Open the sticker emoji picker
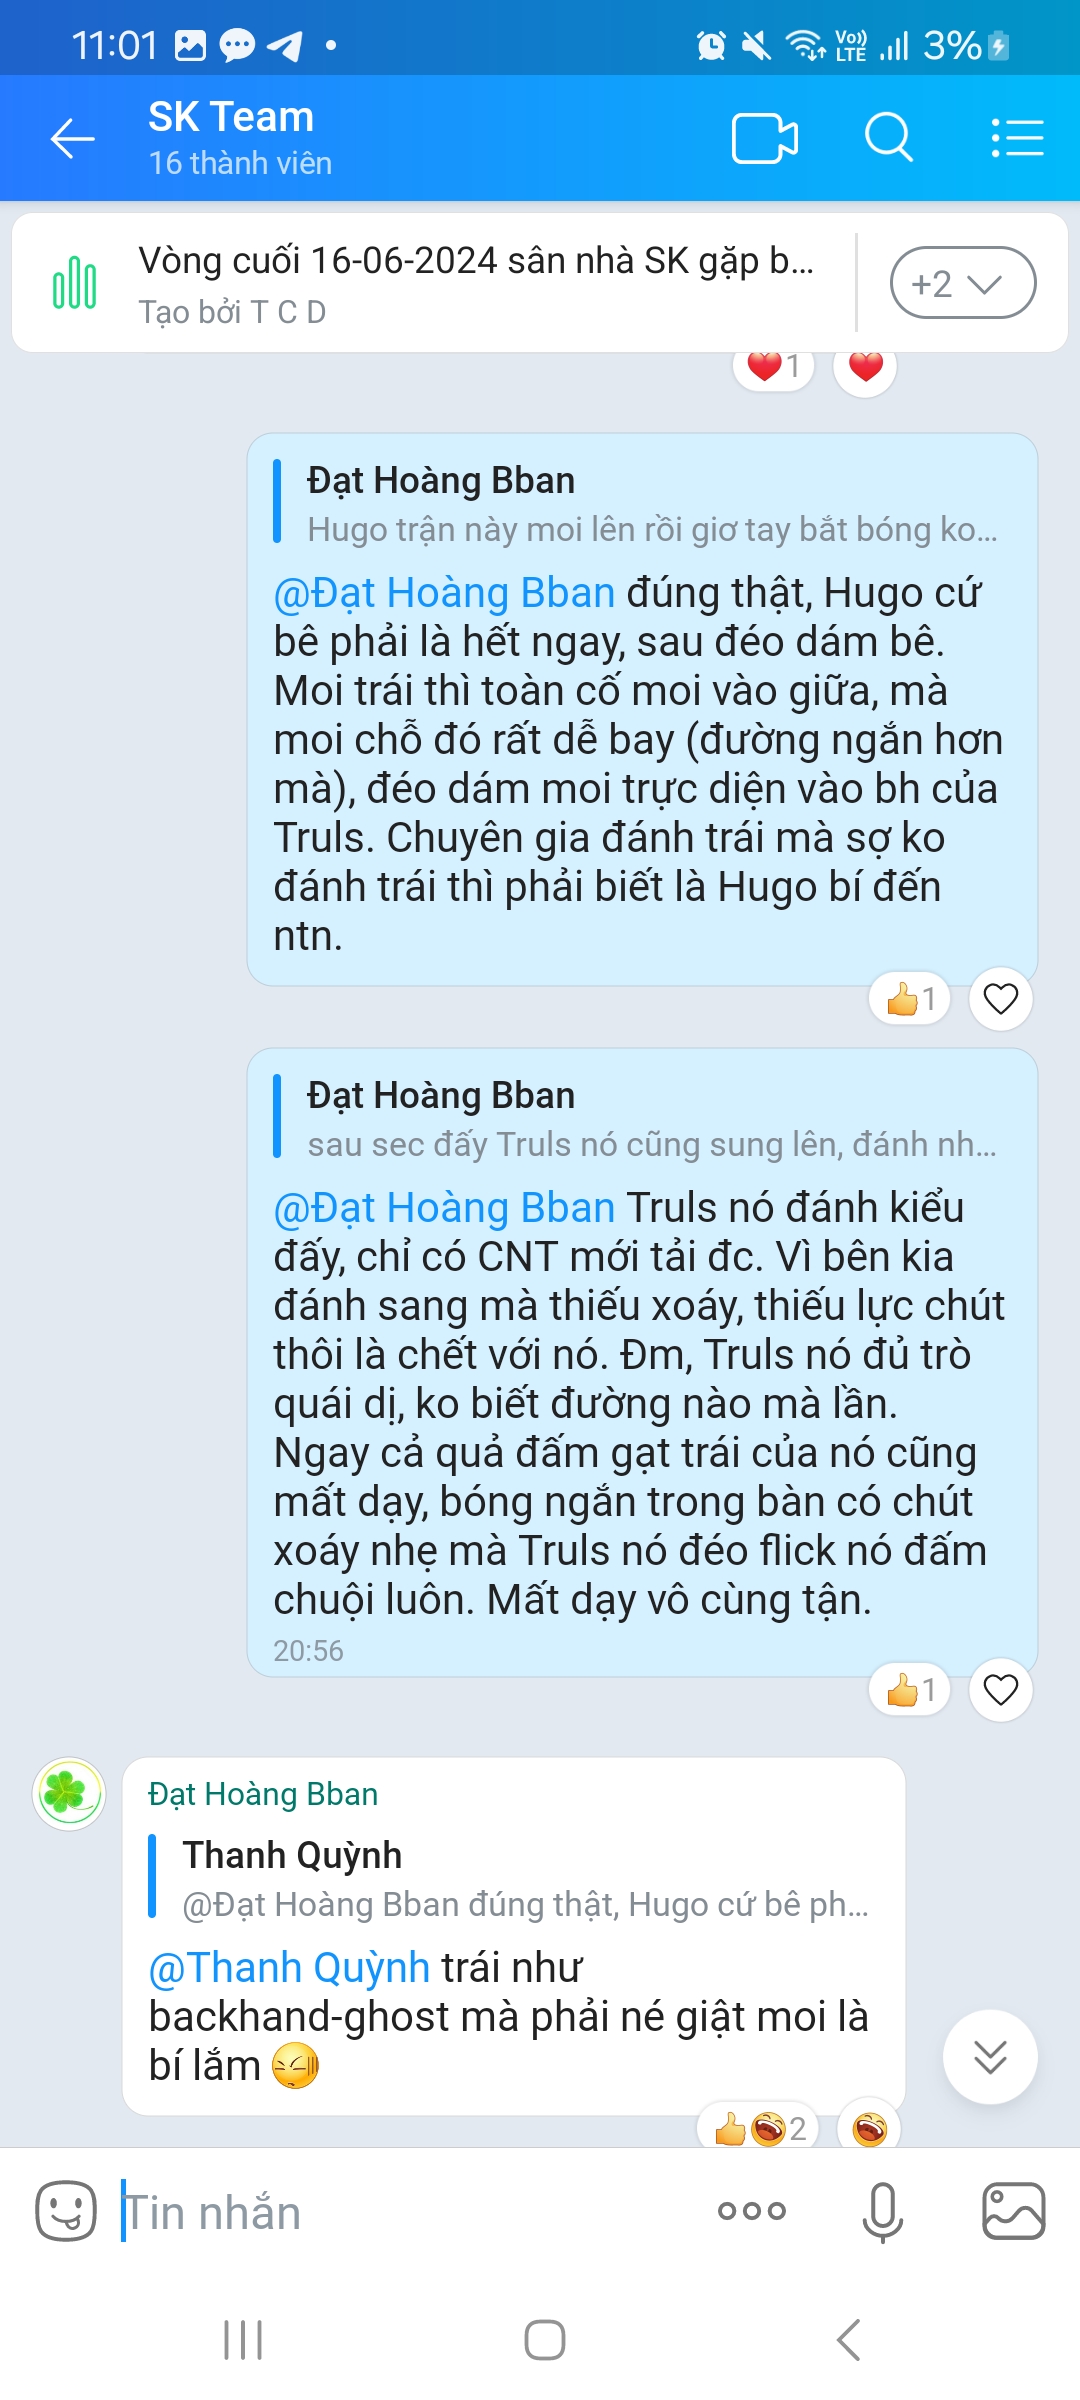The height and width of the screenshot is (2400, 1080). click(x=66, y=2211)
